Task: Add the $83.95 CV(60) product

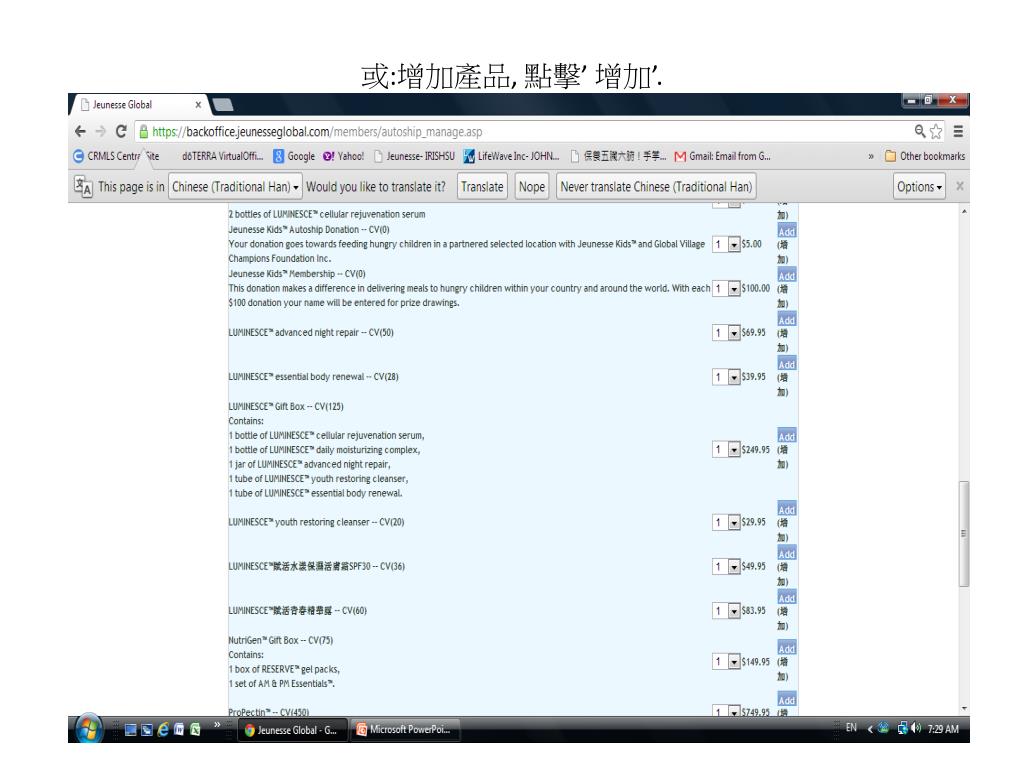Action: coord(786,599)
